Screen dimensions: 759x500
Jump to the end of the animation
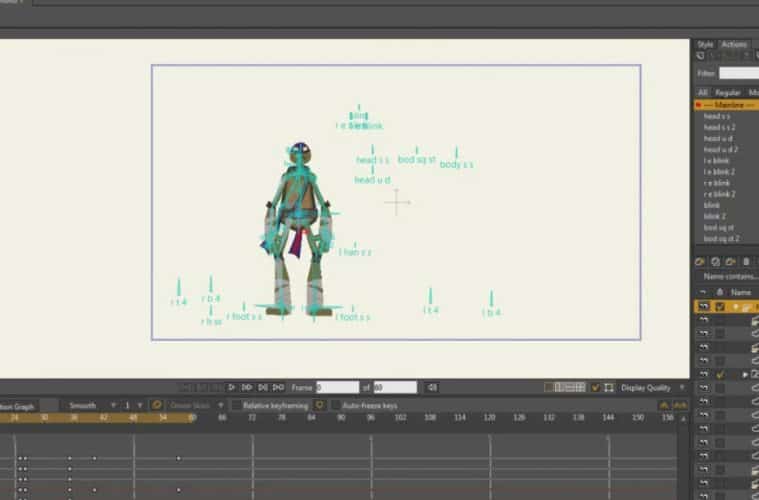tap(277, 387)
